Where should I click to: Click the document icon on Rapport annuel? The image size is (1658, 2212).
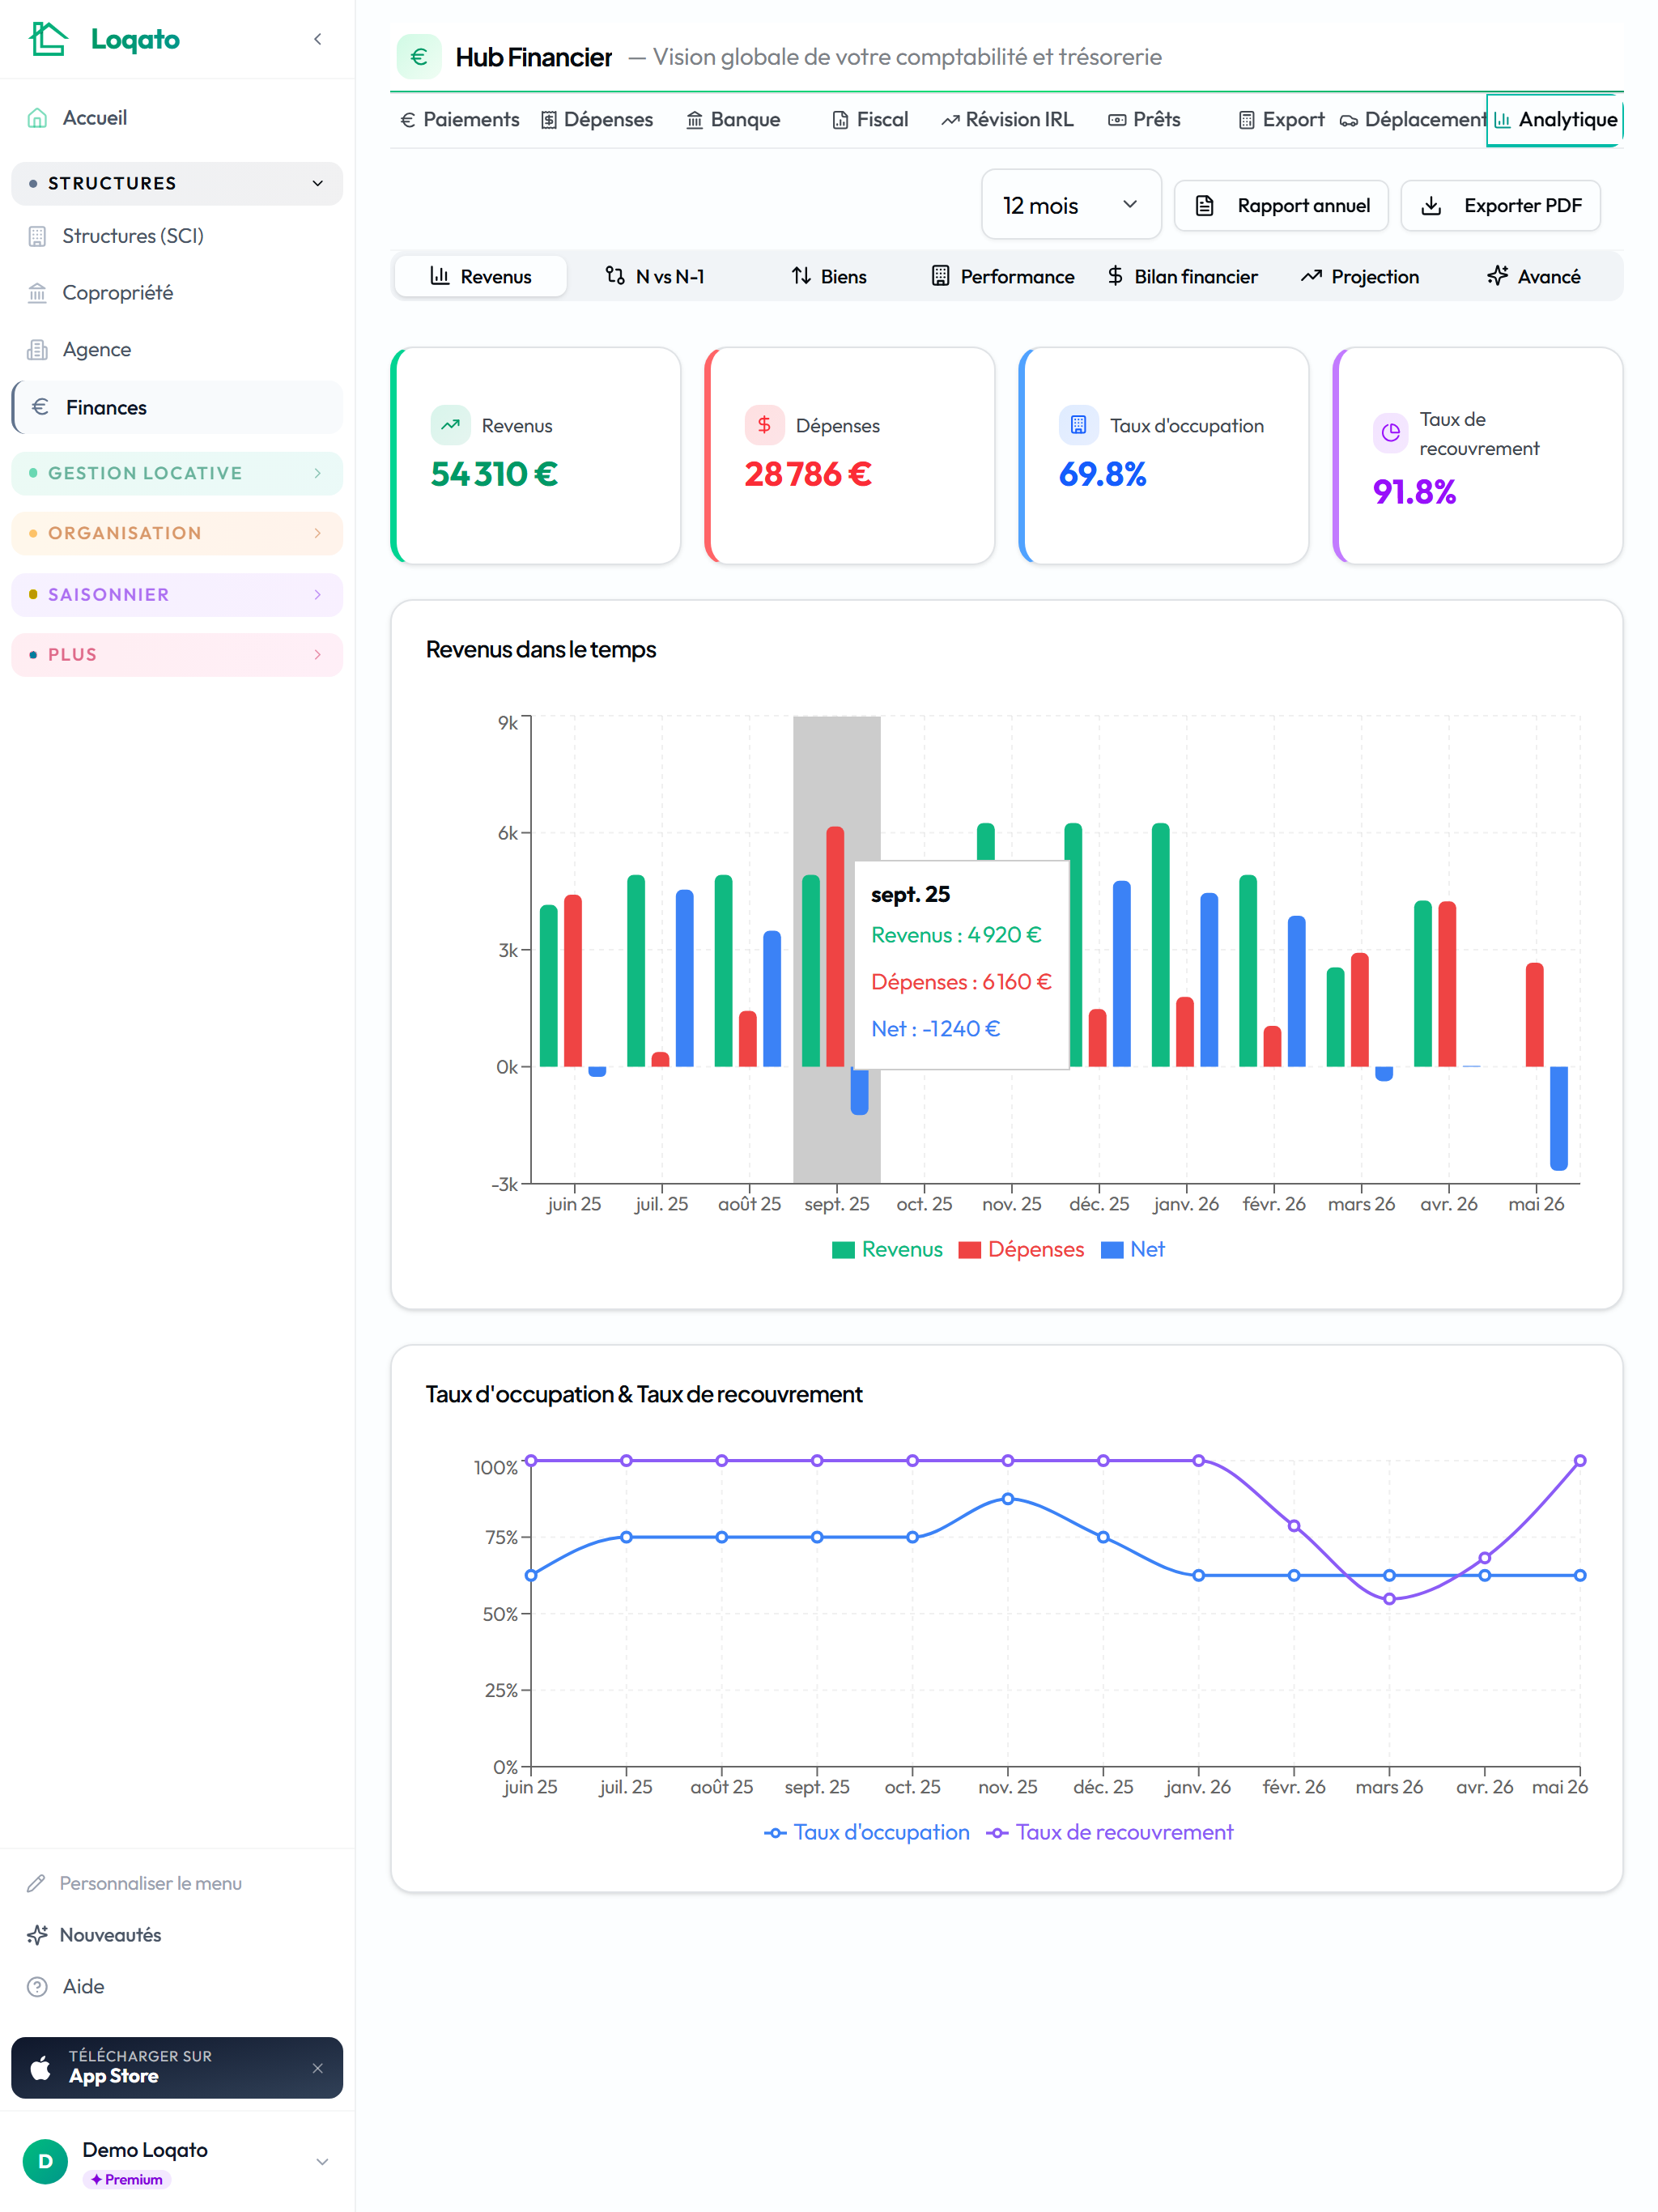(1204, 206)
